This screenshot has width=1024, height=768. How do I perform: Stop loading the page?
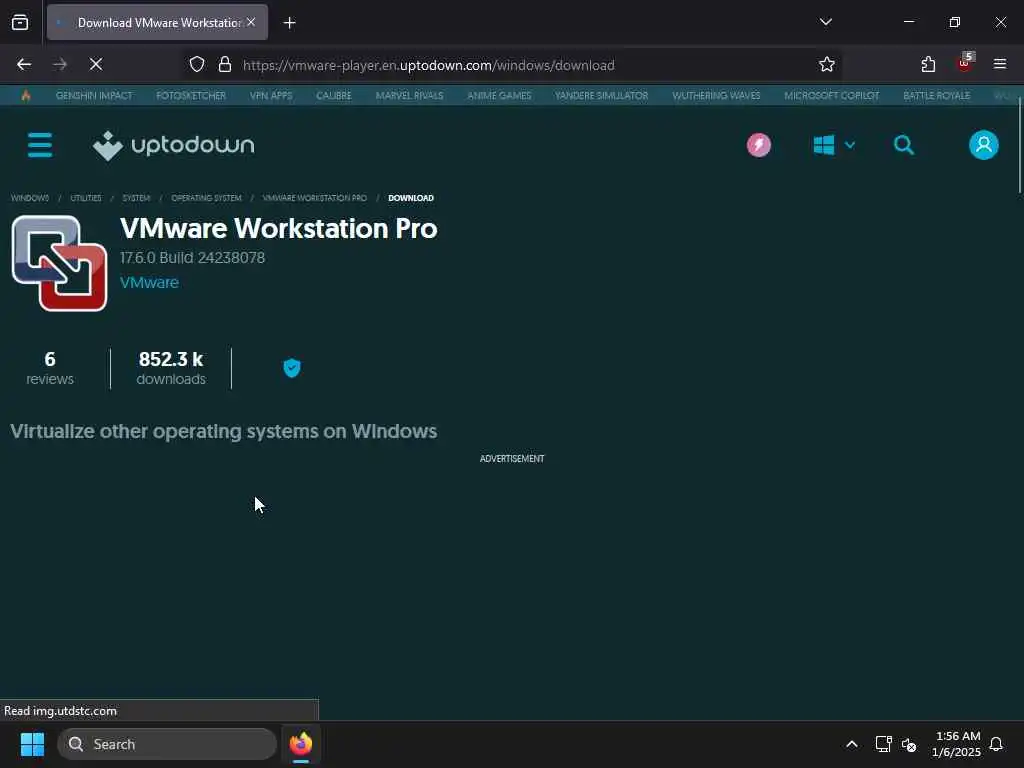point(95,65)
